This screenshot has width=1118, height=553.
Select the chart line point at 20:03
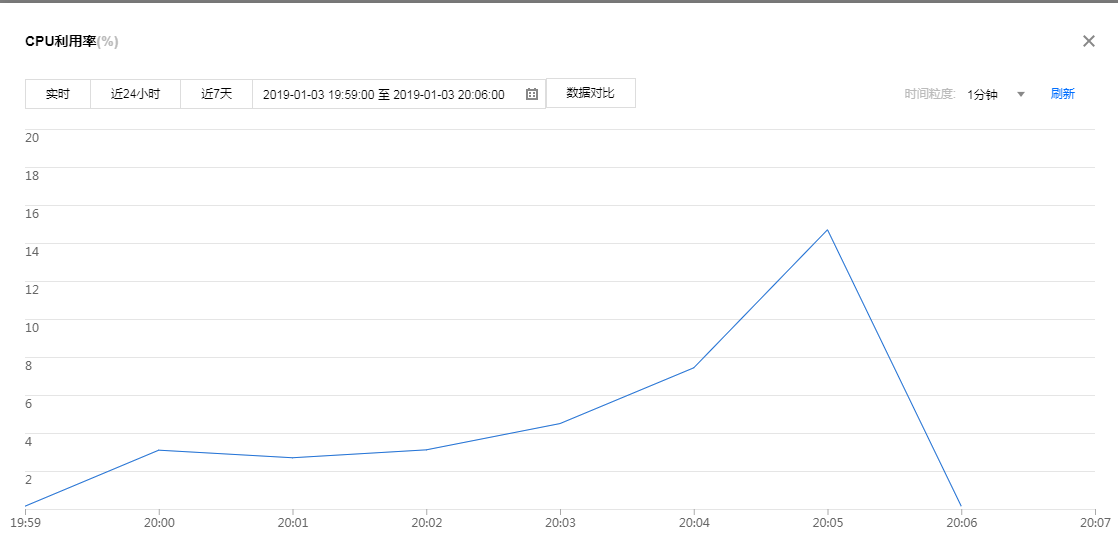pos(560,423)
